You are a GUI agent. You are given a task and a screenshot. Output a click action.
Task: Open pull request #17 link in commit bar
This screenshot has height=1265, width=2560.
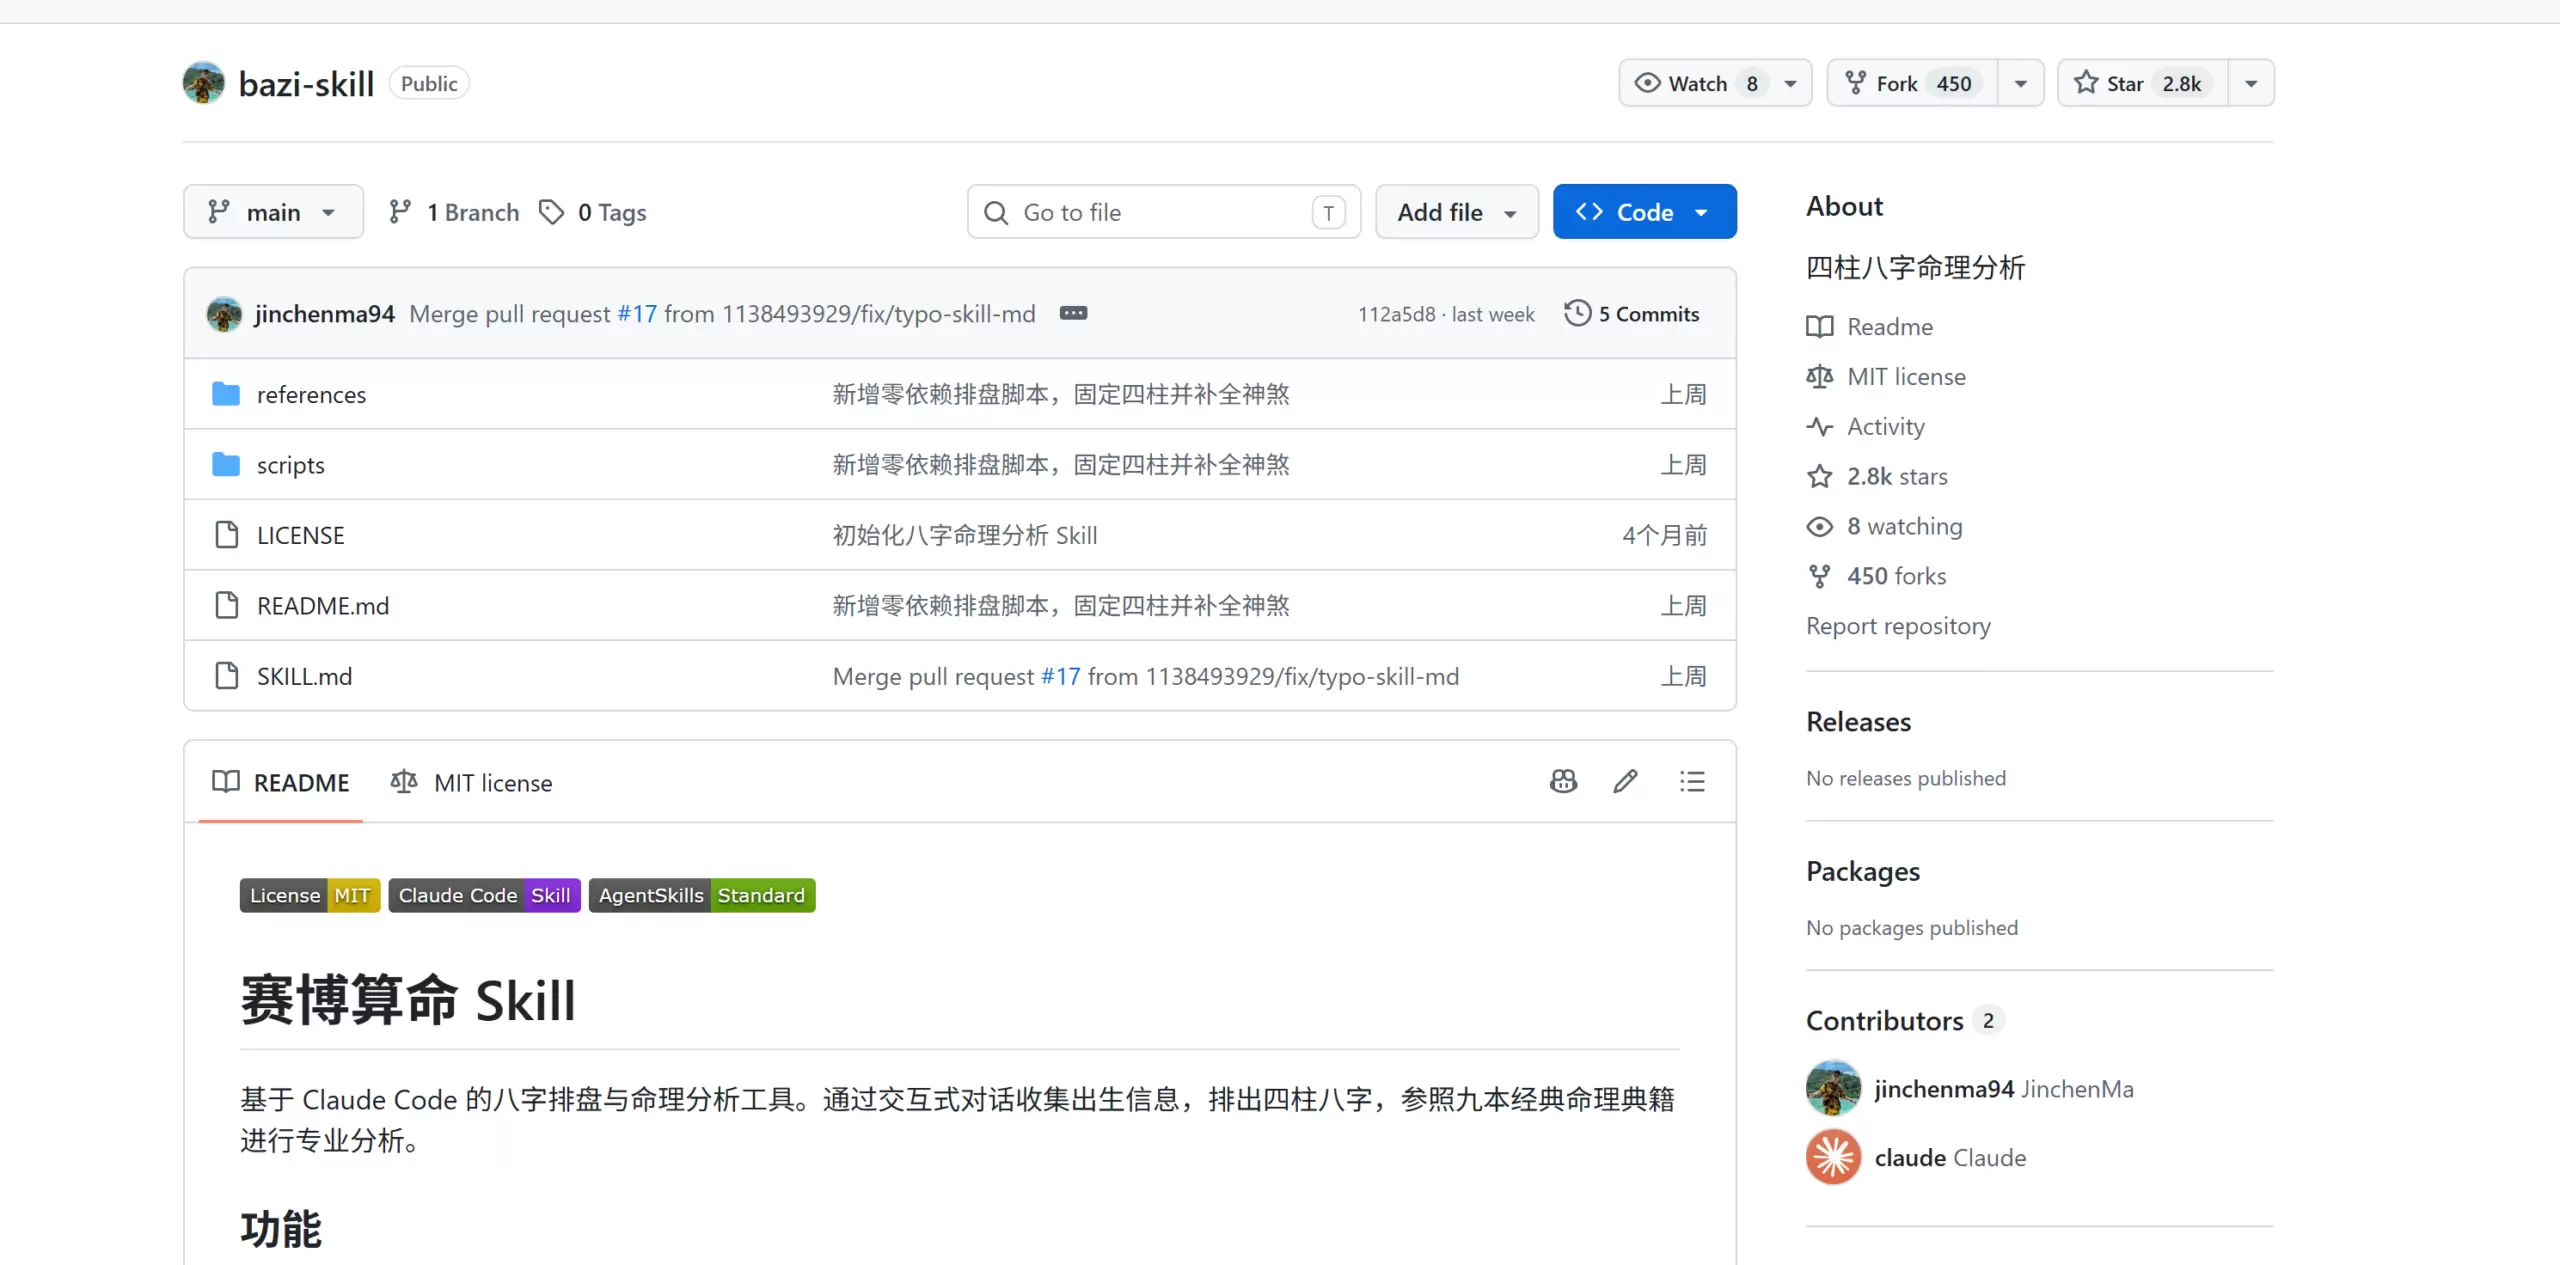point(637,314)
